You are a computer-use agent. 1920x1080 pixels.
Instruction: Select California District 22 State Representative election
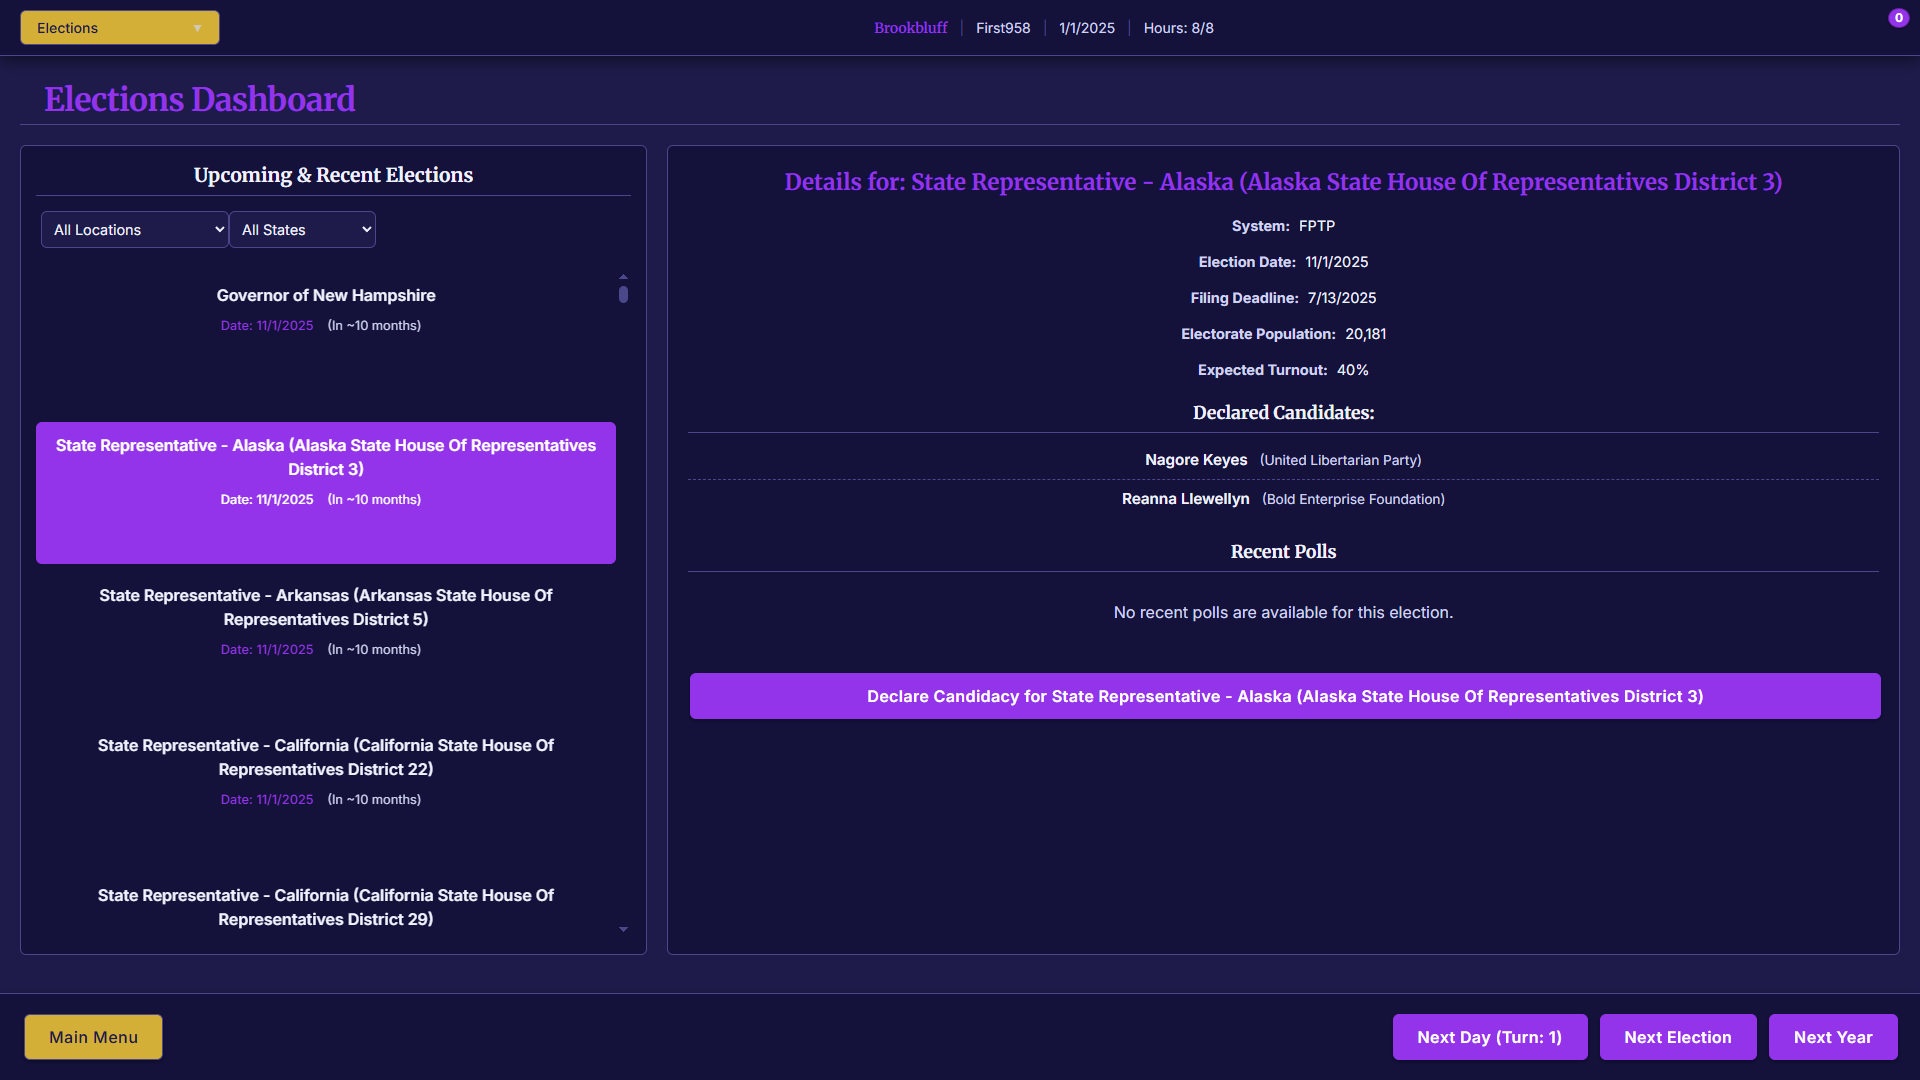tap(325, 771)
